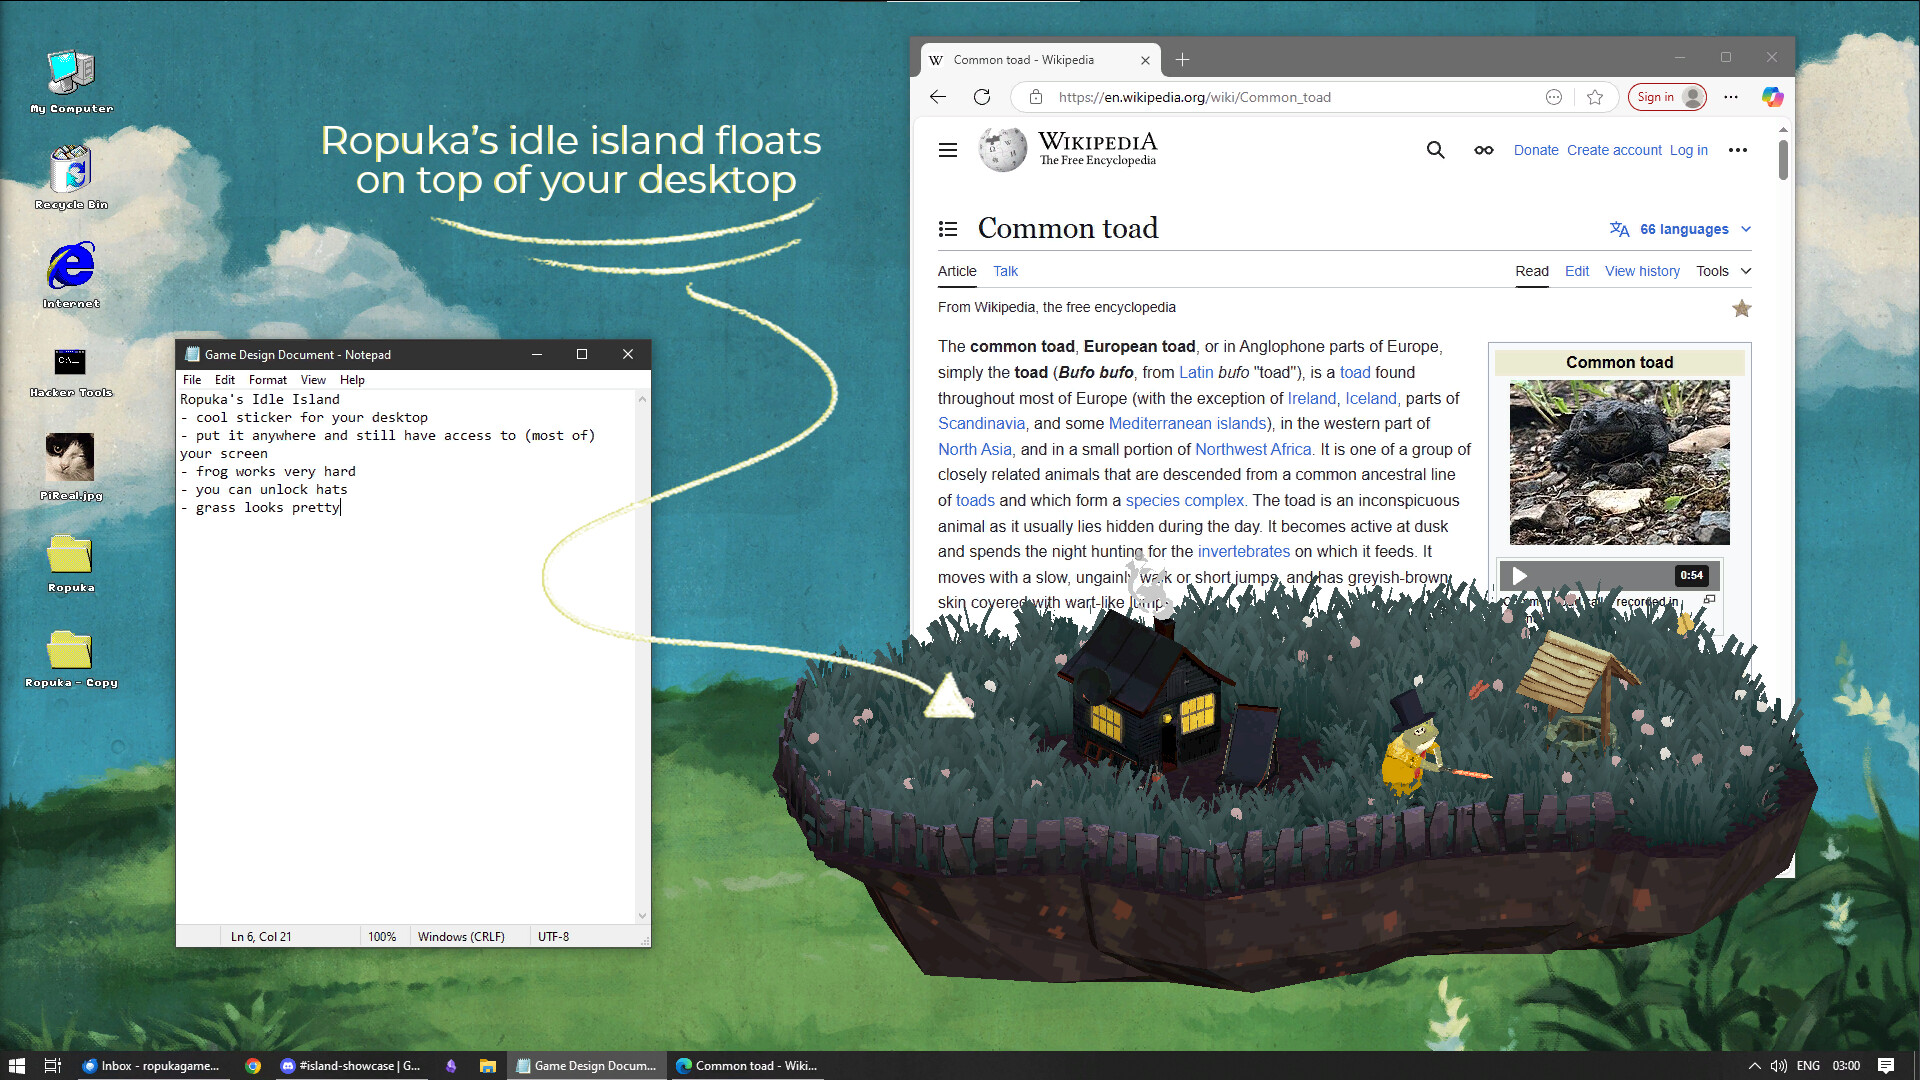Mute sound via the system tray speaker
The width and height of the screenshot is (1920, 1080).
pos(1779,1065)
